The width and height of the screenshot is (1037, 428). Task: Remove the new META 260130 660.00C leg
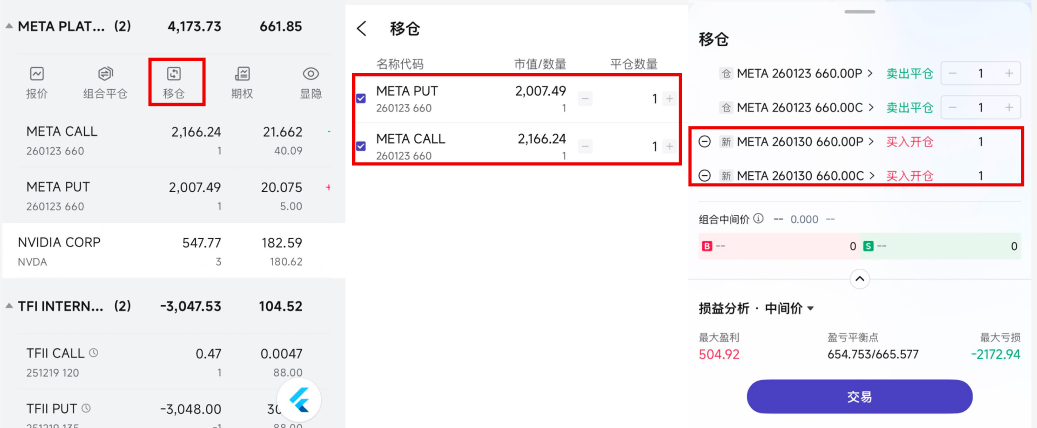coord(704,176)
